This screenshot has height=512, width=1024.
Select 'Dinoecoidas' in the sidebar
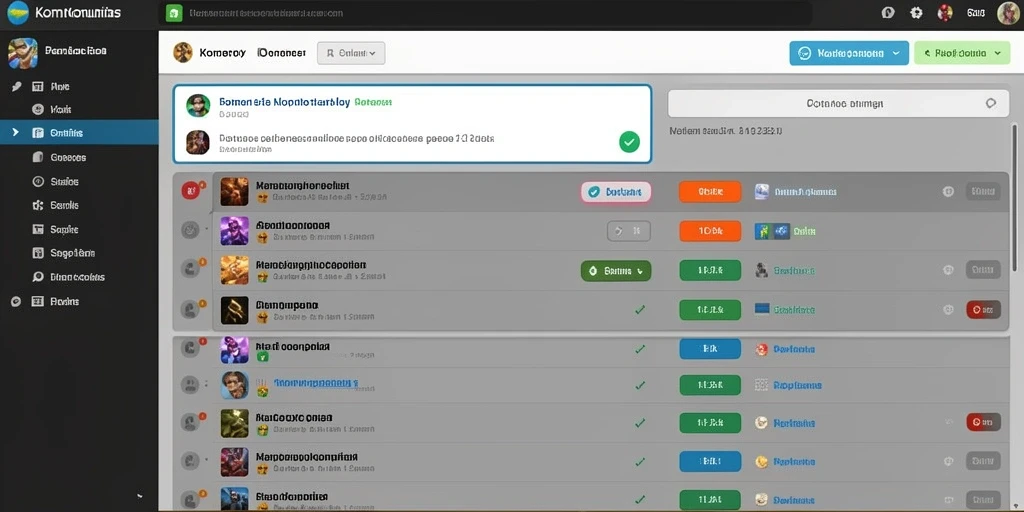tap(77, 277)
